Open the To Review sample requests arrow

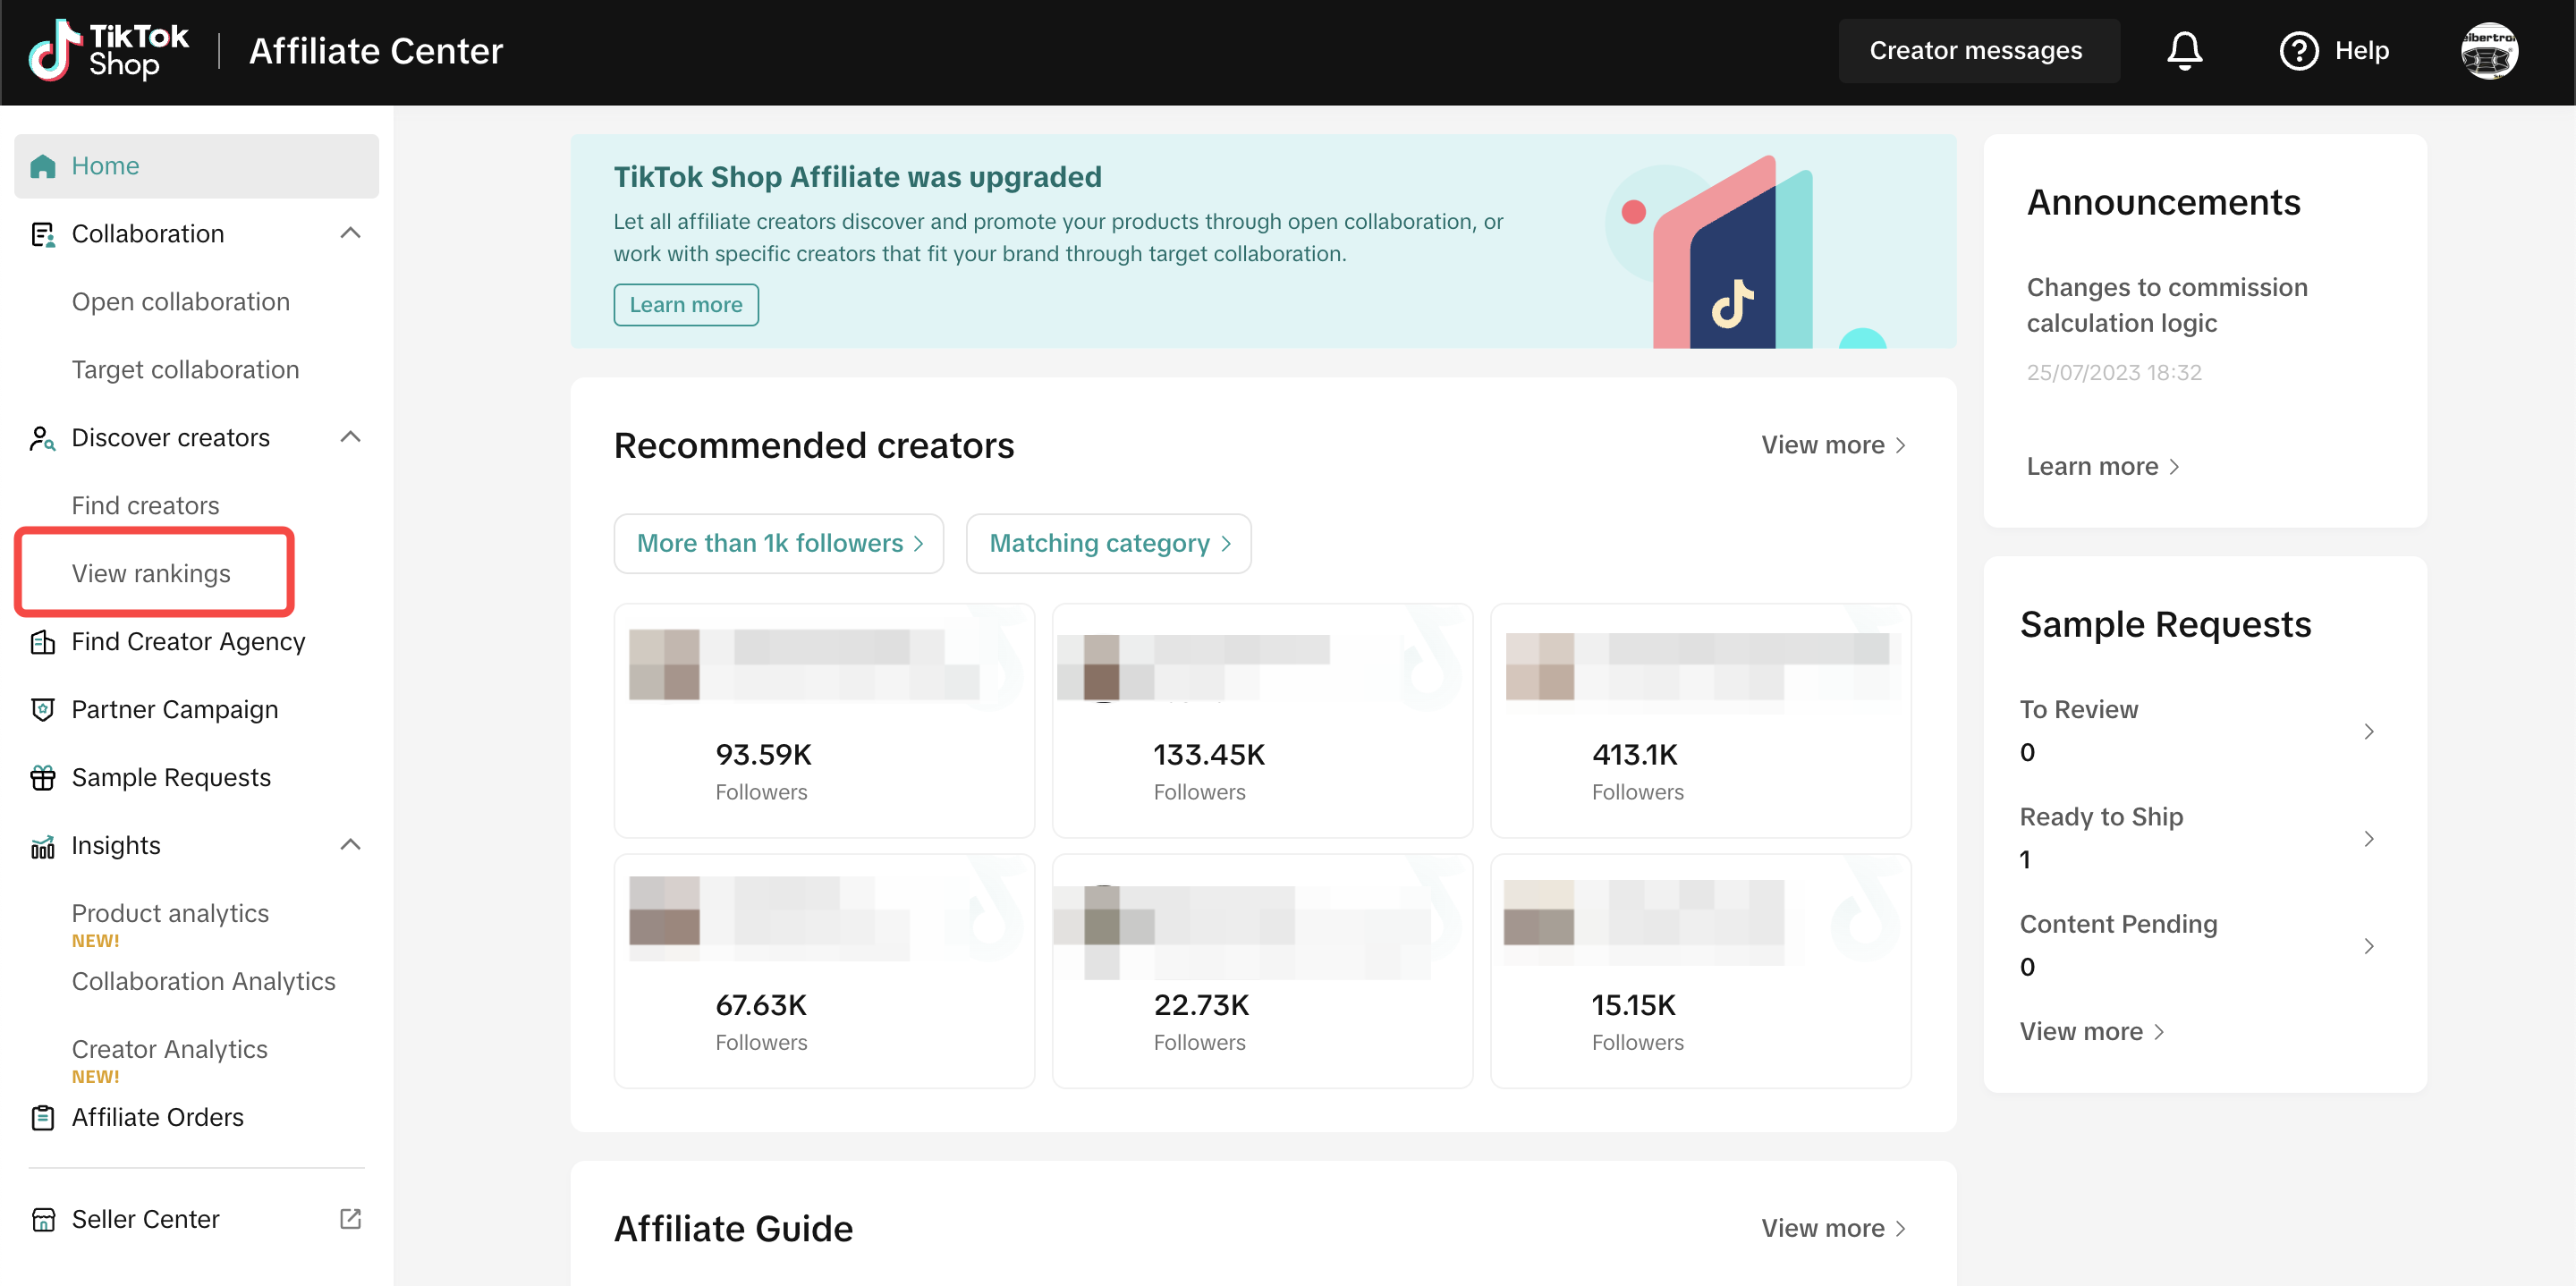pyautogui.click(x=2368, y=731)
